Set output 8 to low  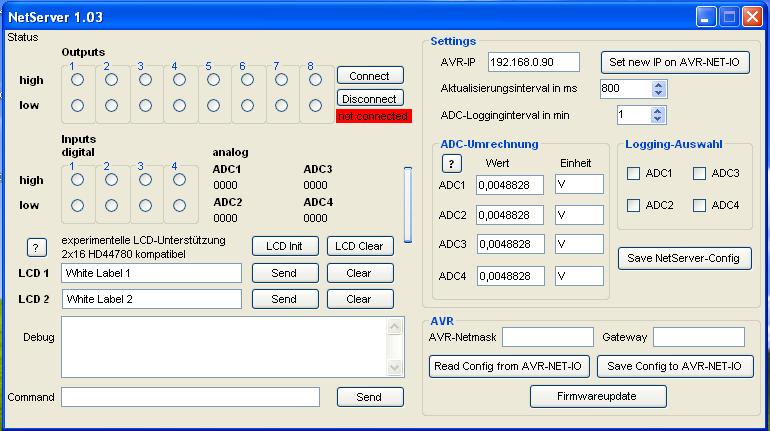point(315,105)
